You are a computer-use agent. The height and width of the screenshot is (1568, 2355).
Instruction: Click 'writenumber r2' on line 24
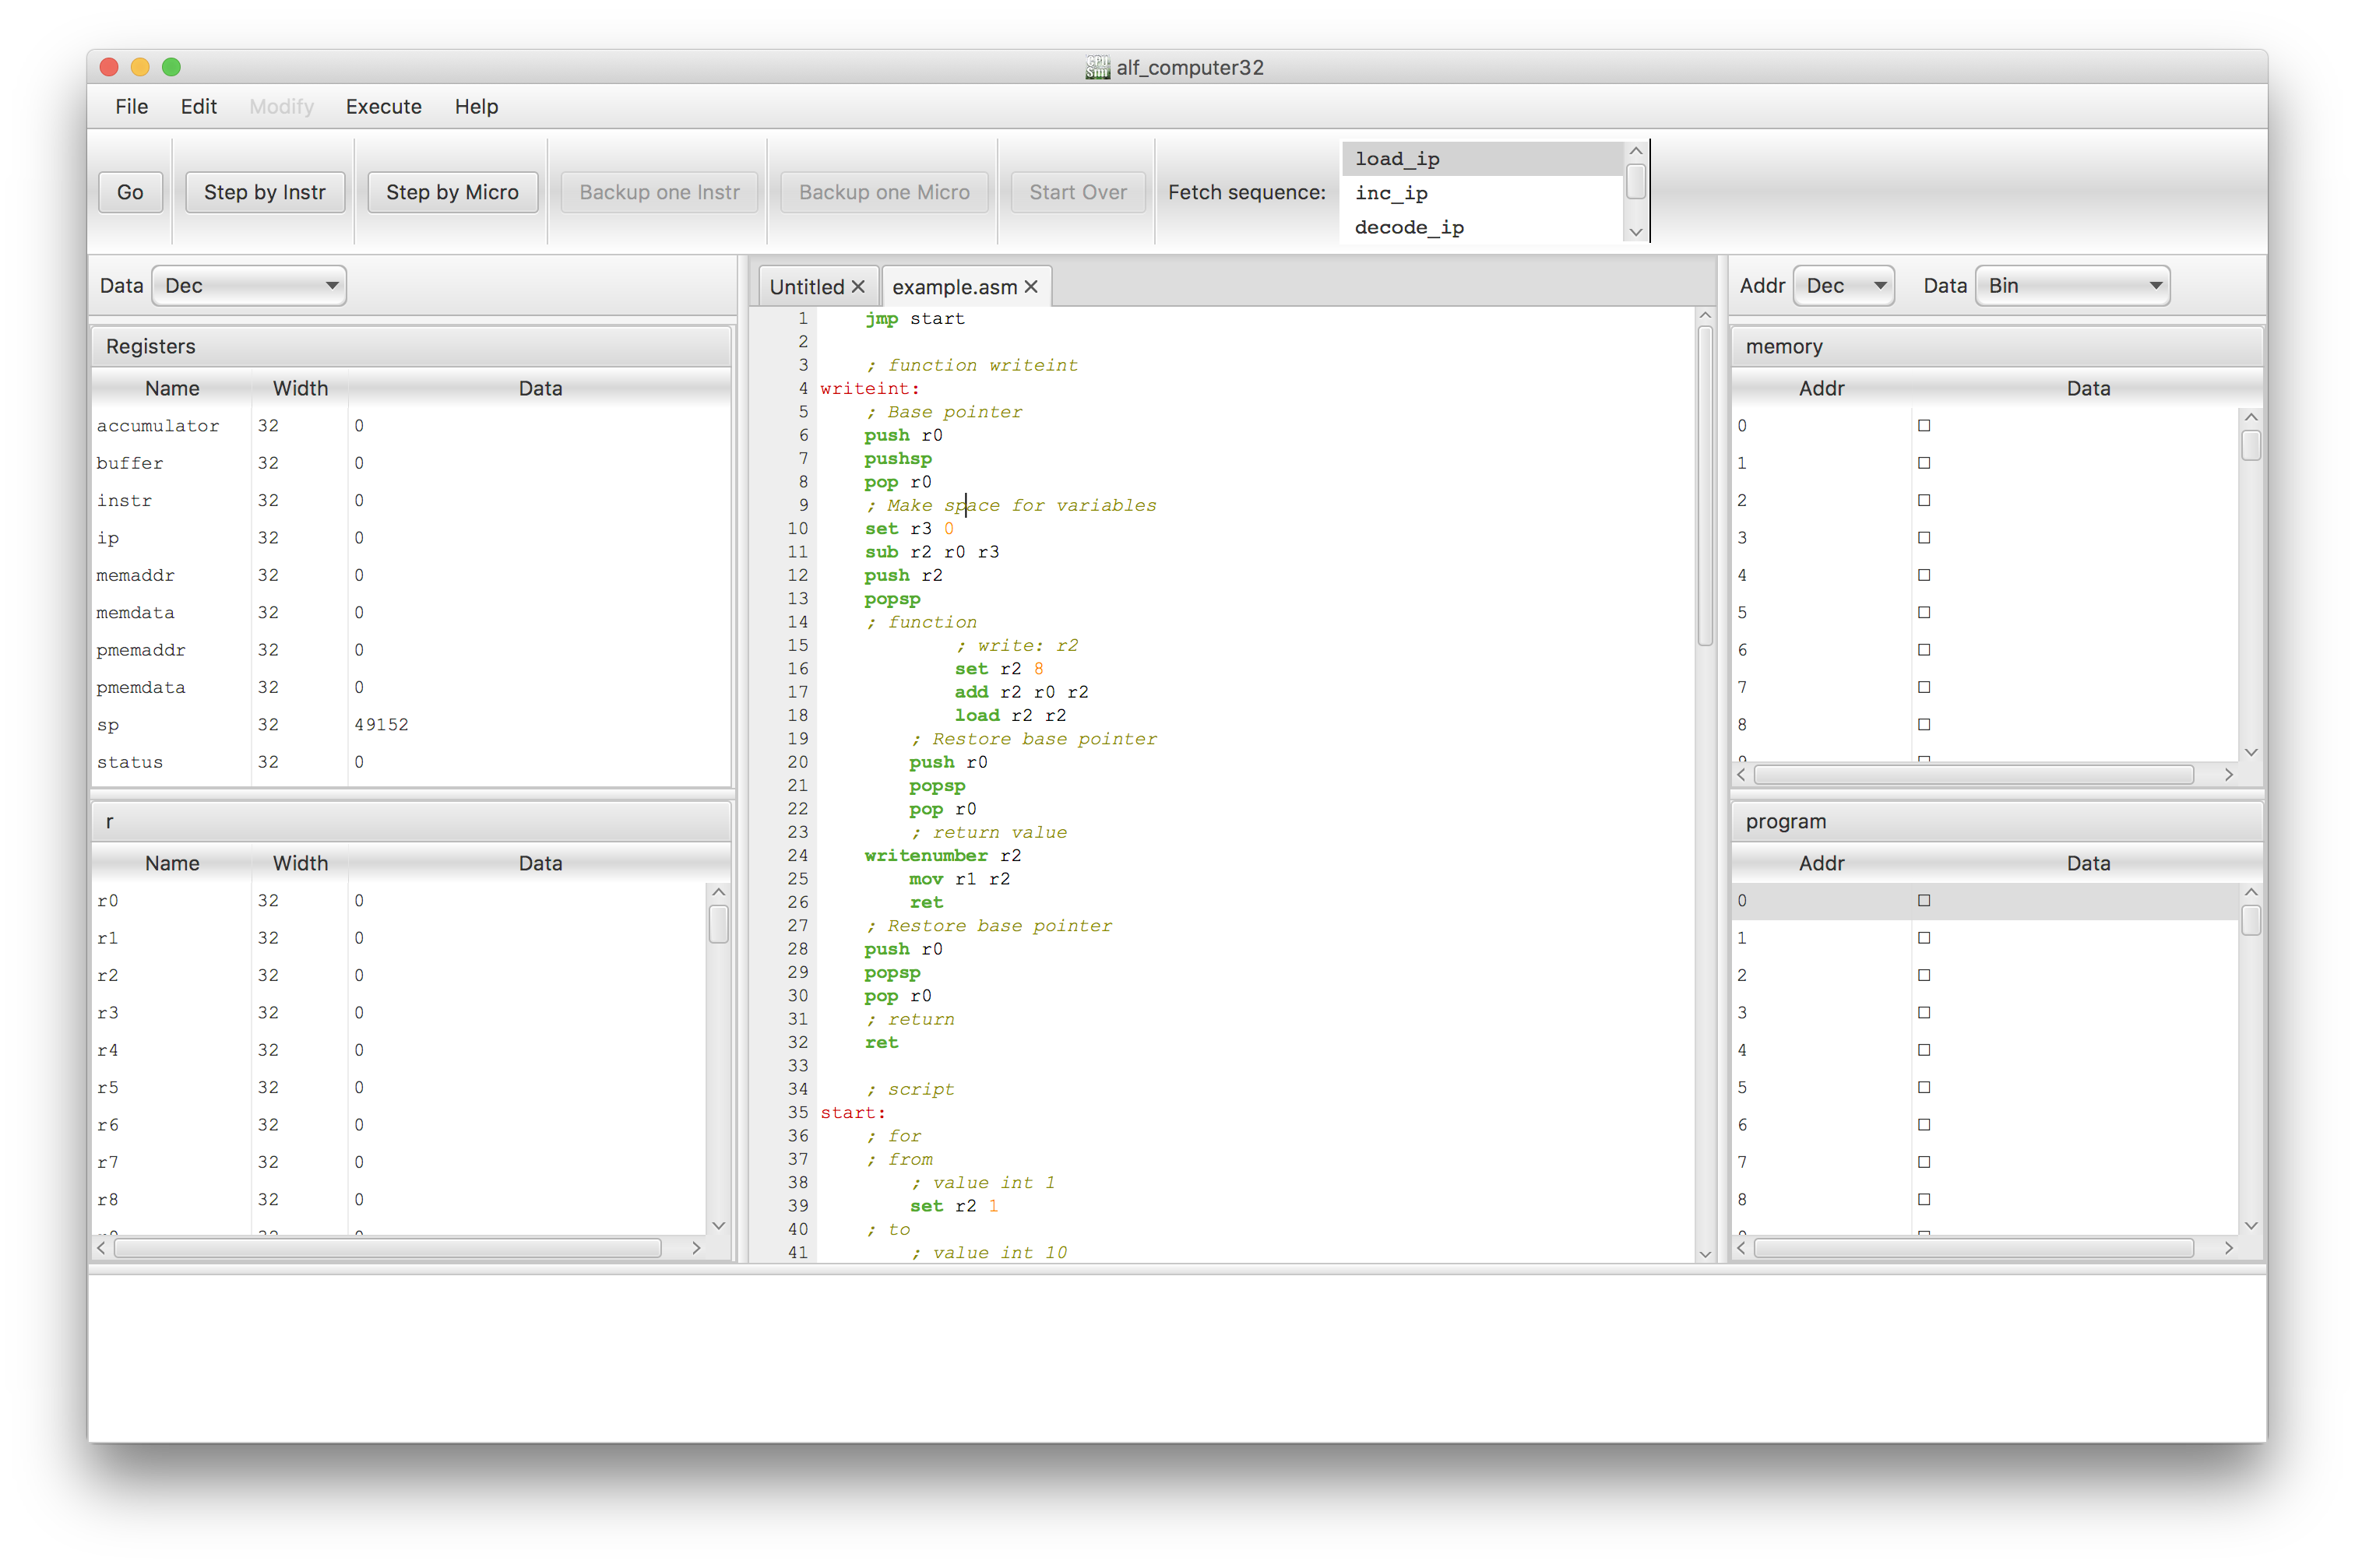point(943,856)
